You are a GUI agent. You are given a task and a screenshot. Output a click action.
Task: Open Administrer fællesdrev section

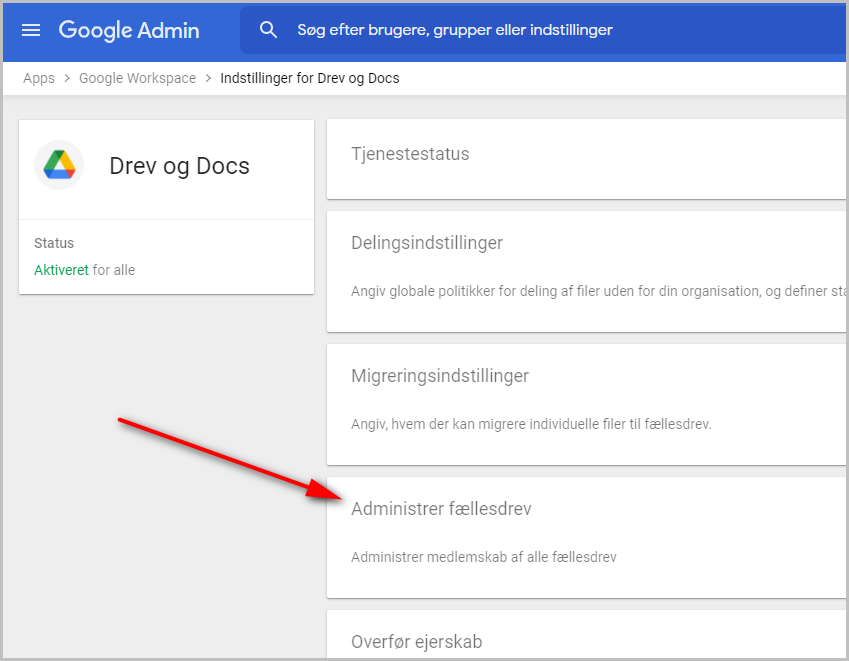(x=586, y=538)
